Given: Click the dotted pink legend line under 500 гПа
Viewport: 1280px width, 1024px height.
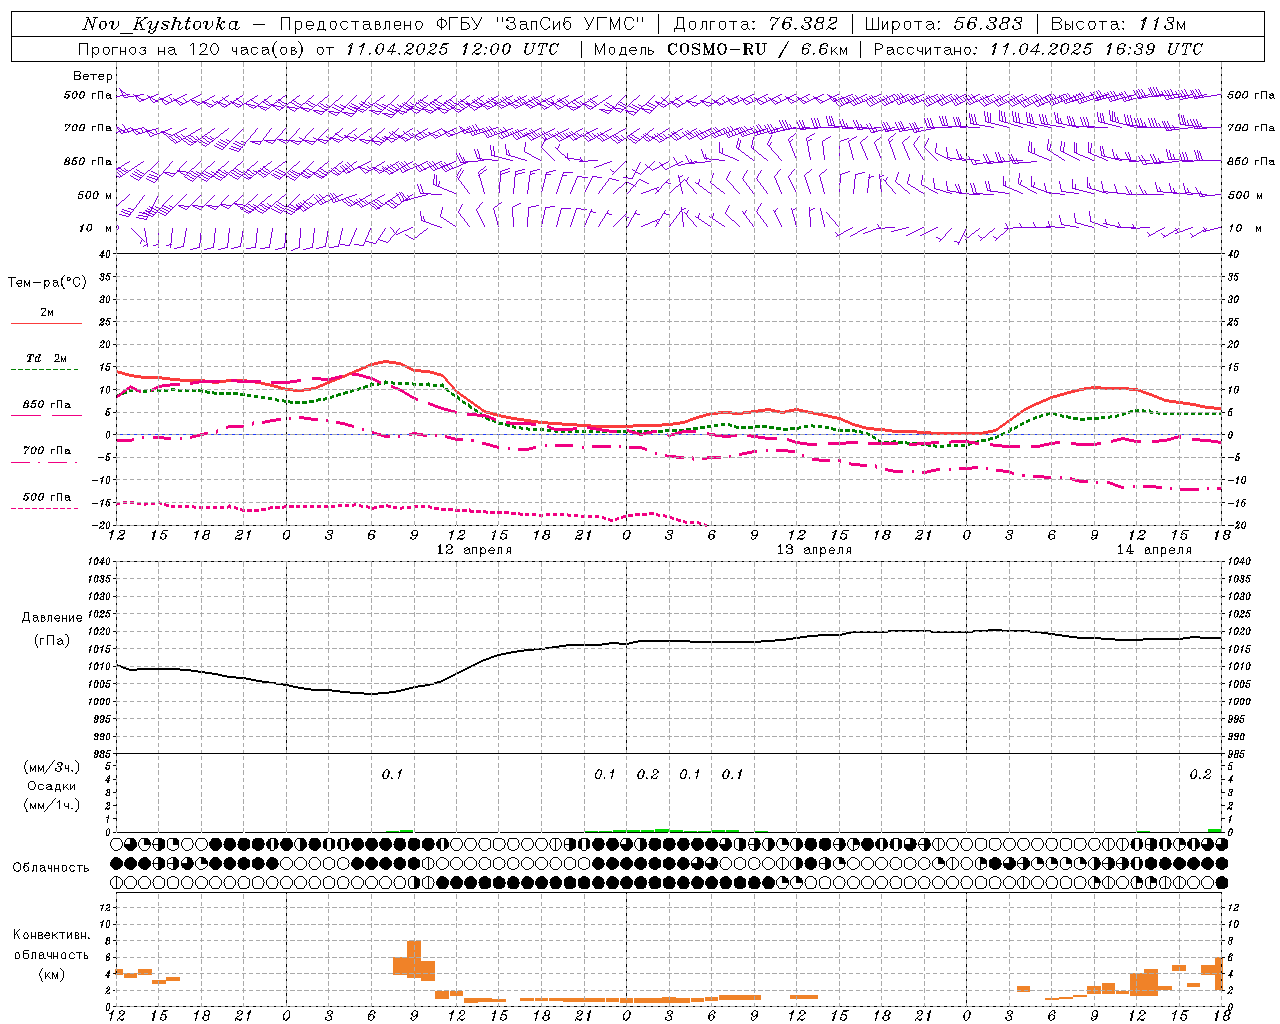Looking at the screenshot, I should (45, 508).
